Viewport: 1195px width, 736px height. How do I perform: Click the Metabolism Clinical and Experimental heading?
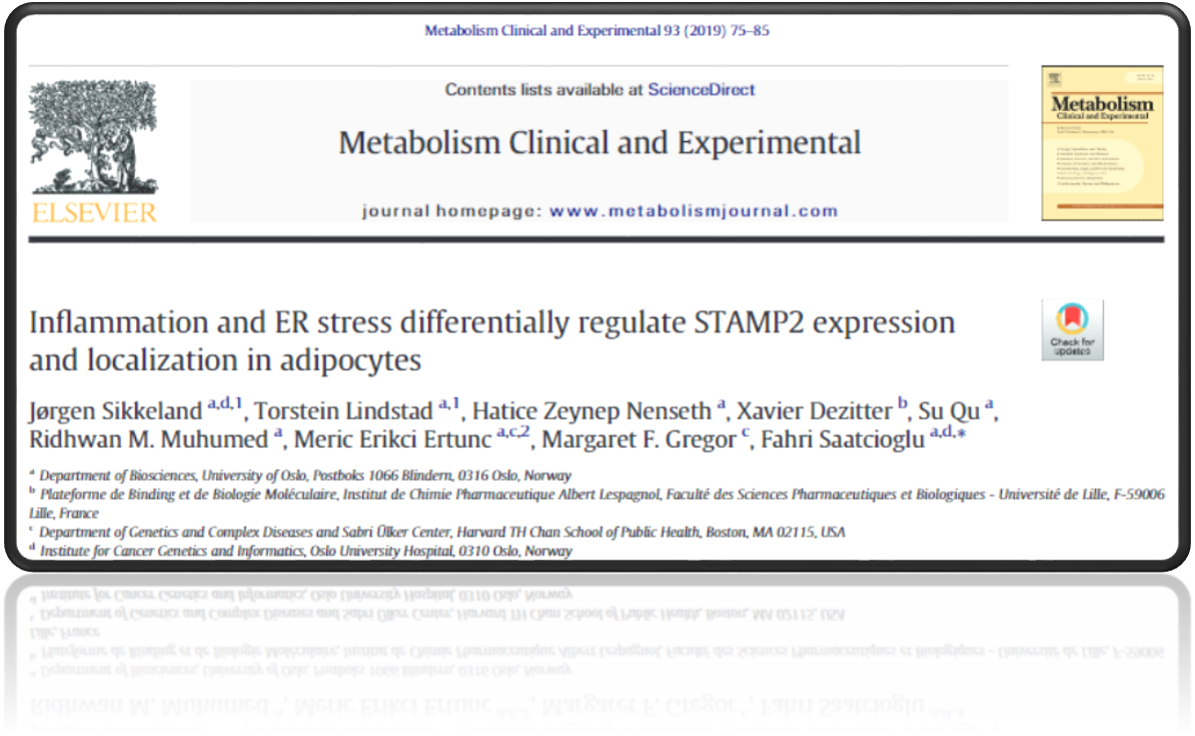click(599, 143)
